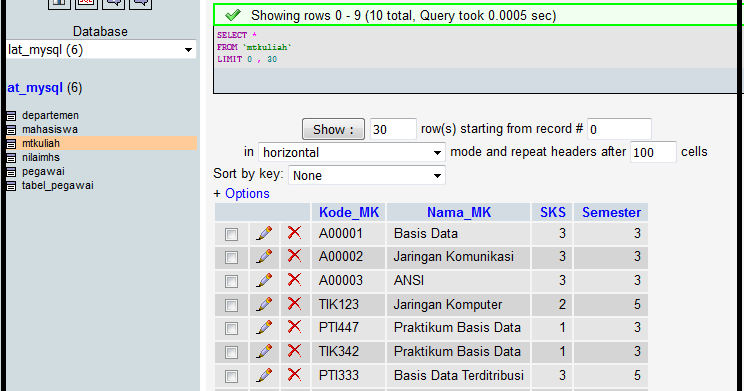Select the TIK342 row checkbox
This screenshot has width=744, height=391.
(231, 353)
